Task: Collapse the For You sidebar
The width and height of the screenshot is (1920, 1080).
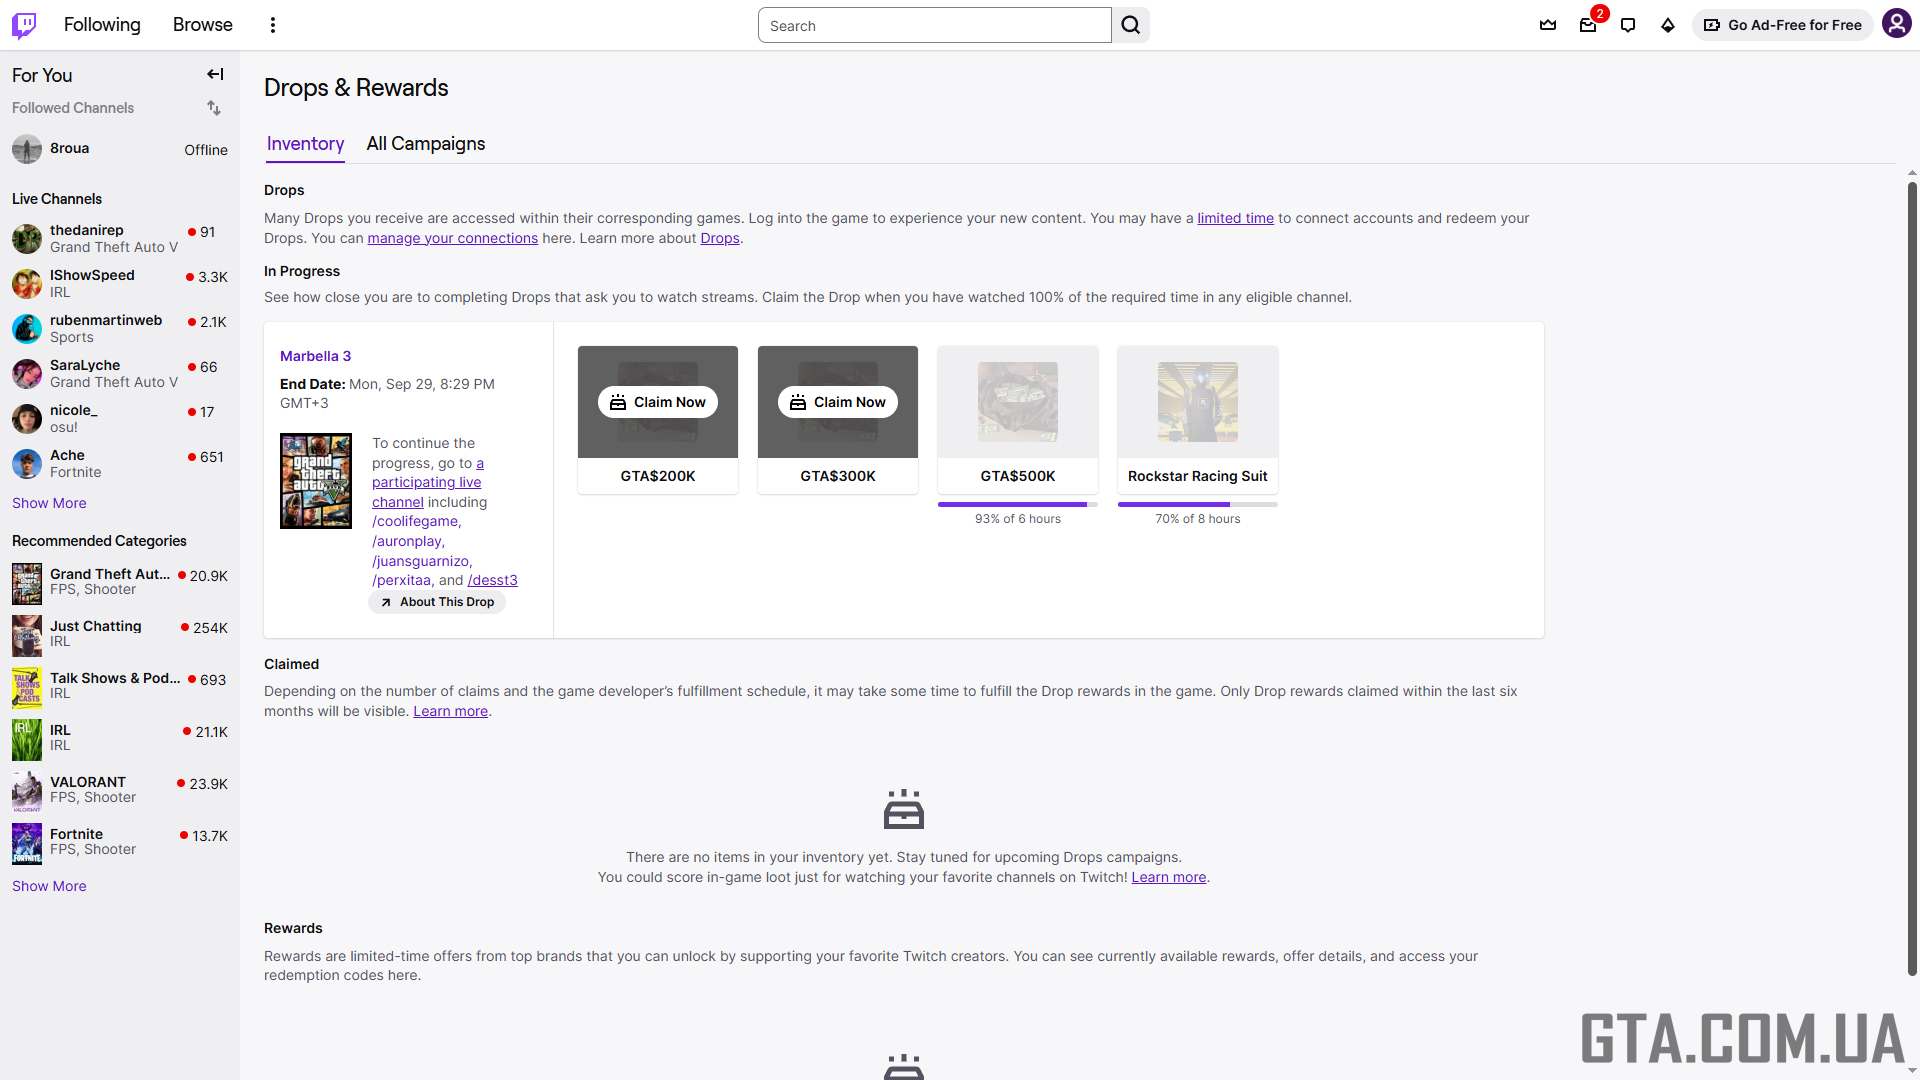Action: click(215, 75)
